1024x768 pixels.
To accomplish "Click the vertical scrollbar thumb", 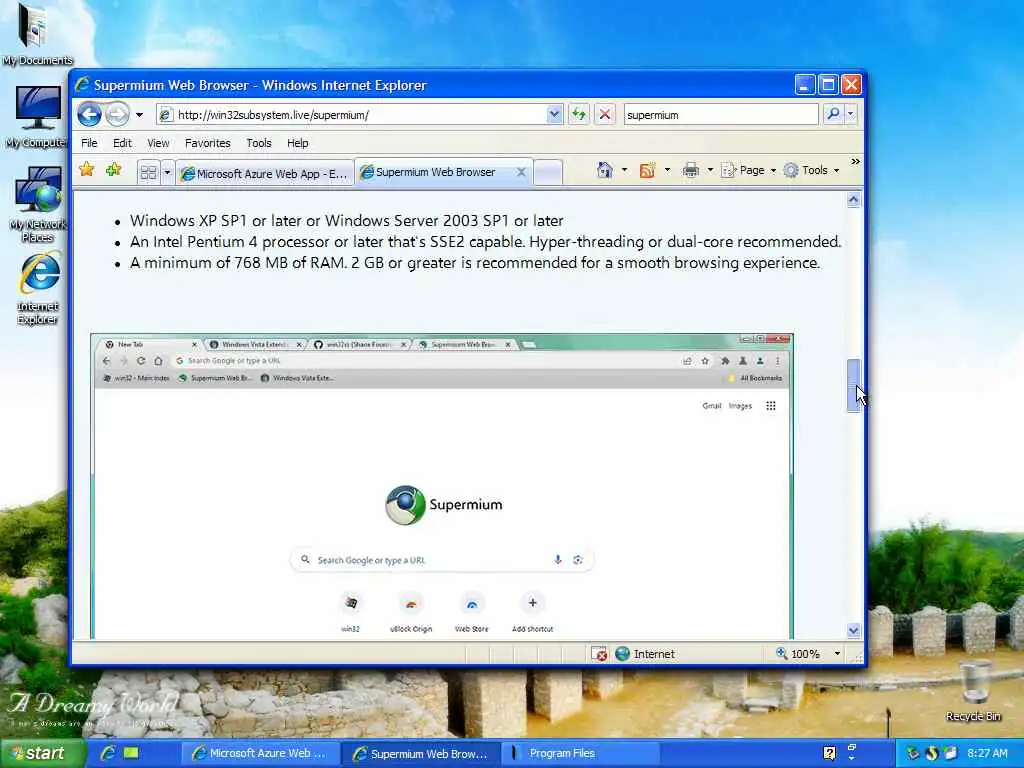I will click(853, 385).
